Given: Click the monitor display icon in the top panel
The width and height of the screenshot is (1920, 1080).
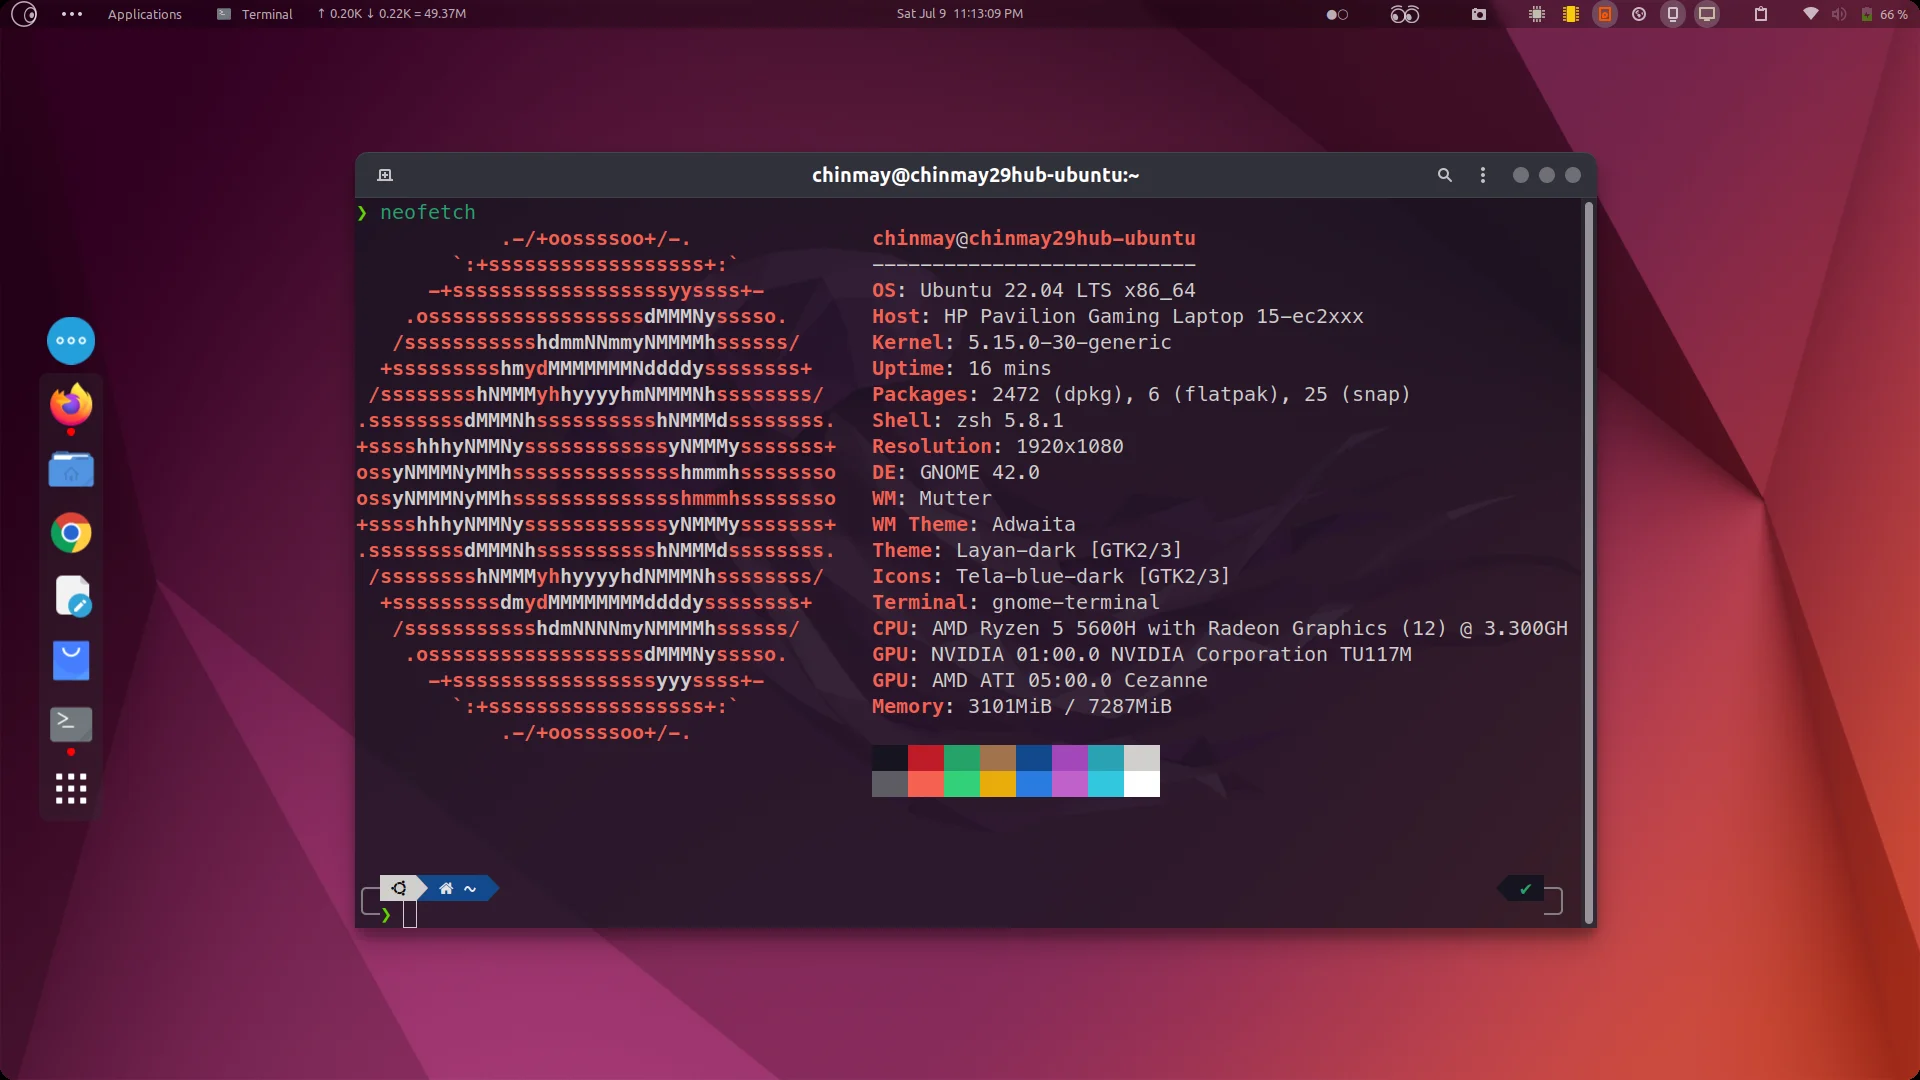Looking at the screenshot, I should 1707,14.
